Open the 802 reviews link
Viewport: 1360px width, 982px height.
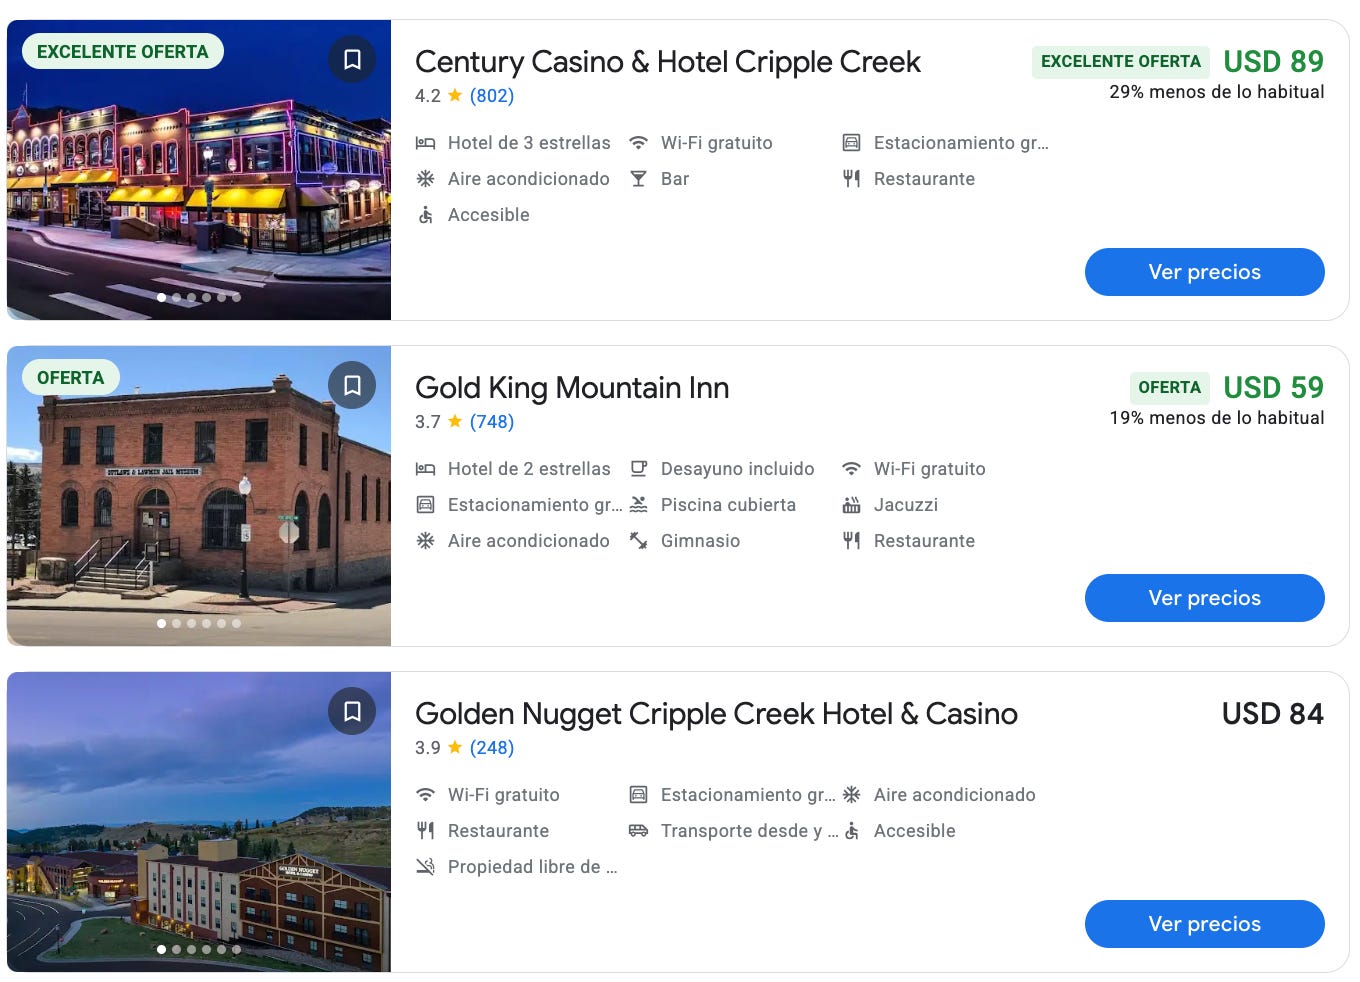tap(492, 96)
